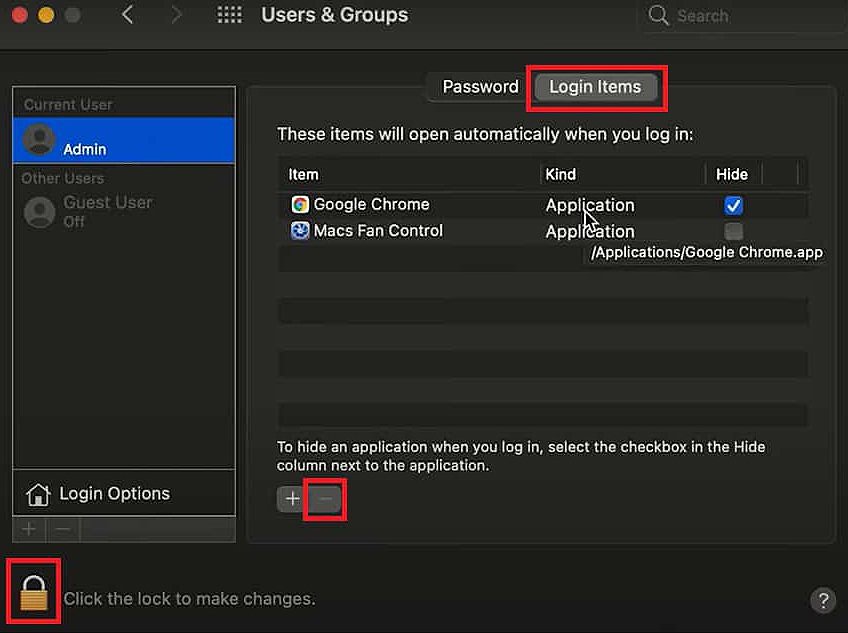Click the Login Options house icon
Viewport: 848px width, 633px height.
(x=38, y=494)
